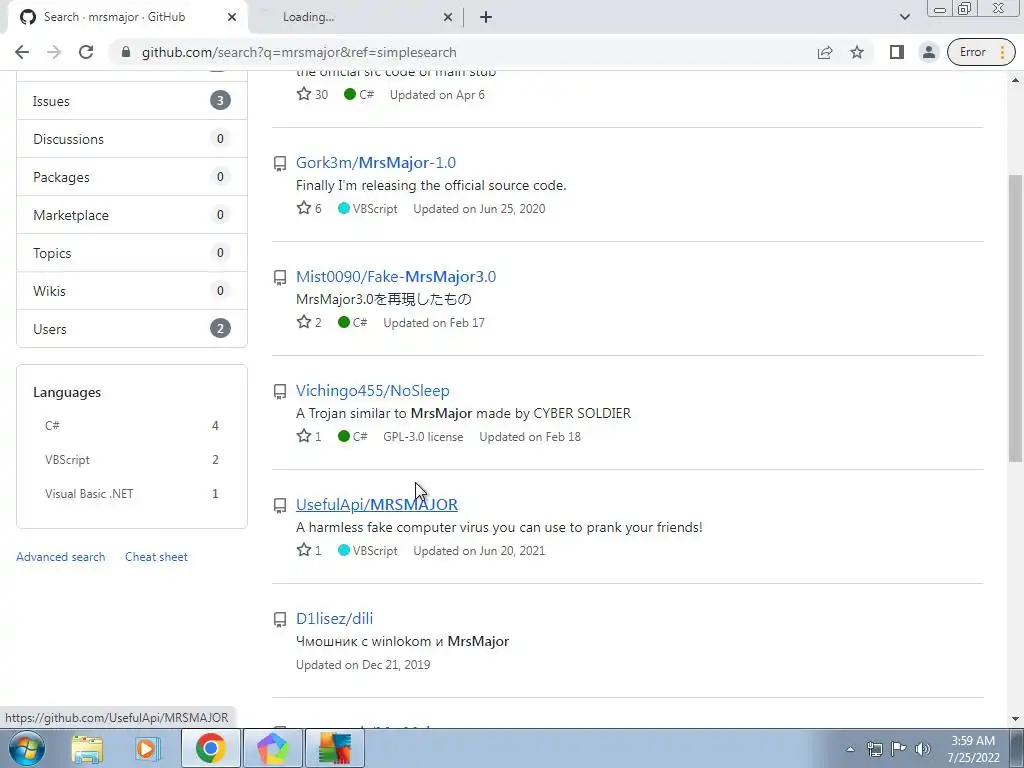
Task: Open the Windows Start button
Action: coord(26,748)
